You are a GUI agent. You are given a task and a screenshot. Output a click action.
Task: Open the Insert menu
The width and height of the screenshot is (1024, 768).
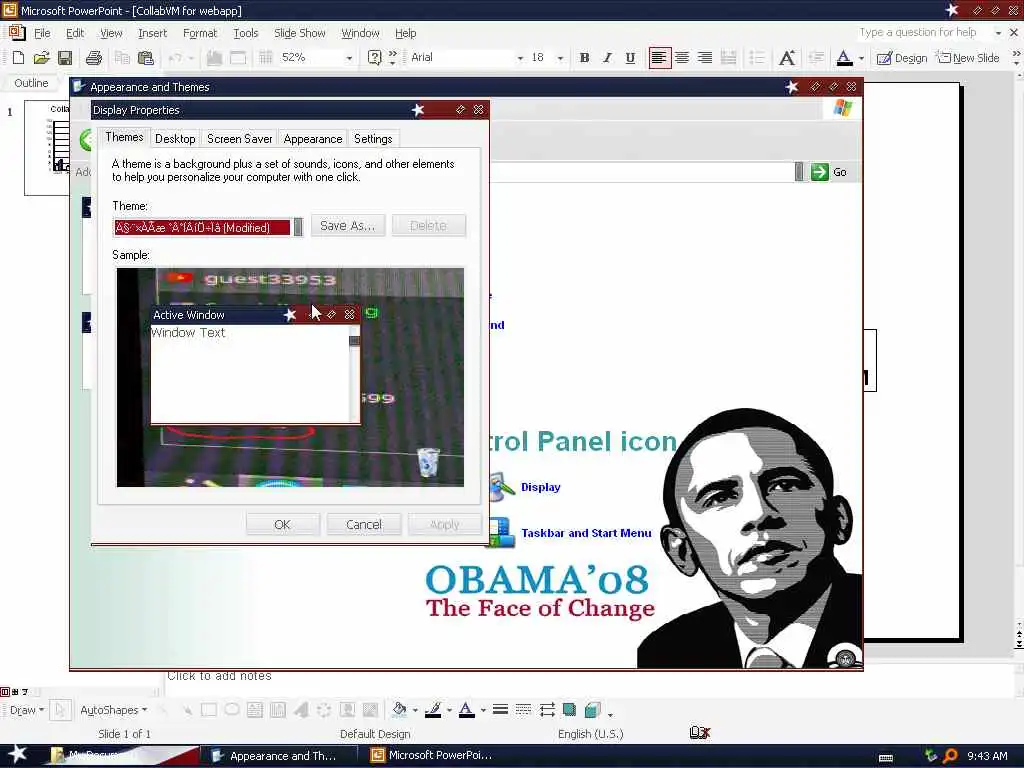coord(152,33)
